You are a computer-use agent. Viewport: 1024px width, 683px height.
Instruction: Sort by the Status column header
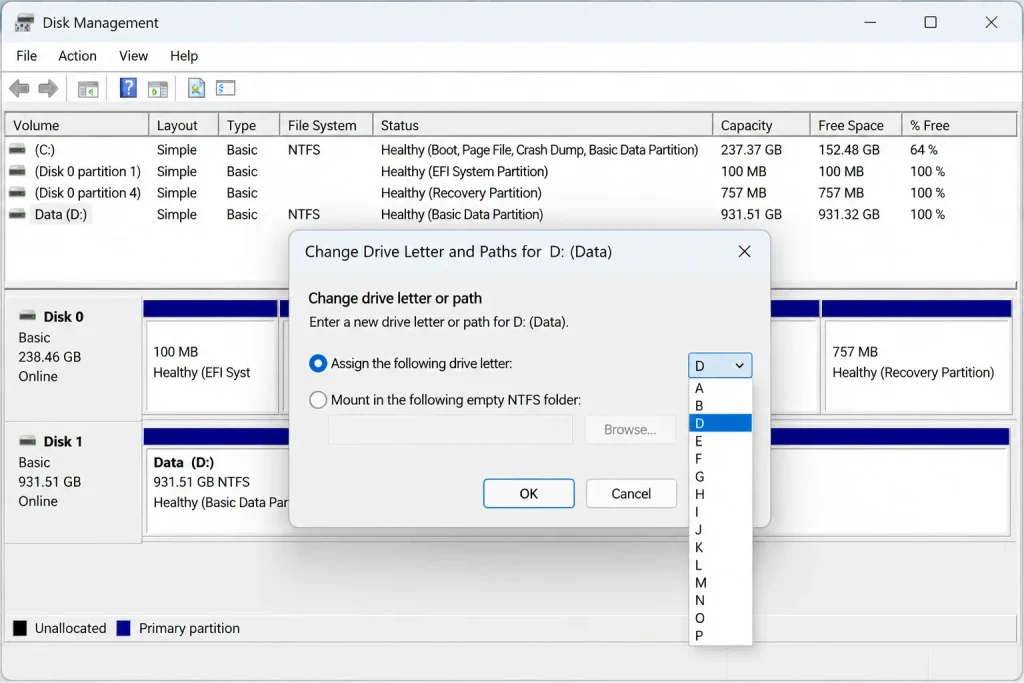pyautogui.click(x=543, y=125)
